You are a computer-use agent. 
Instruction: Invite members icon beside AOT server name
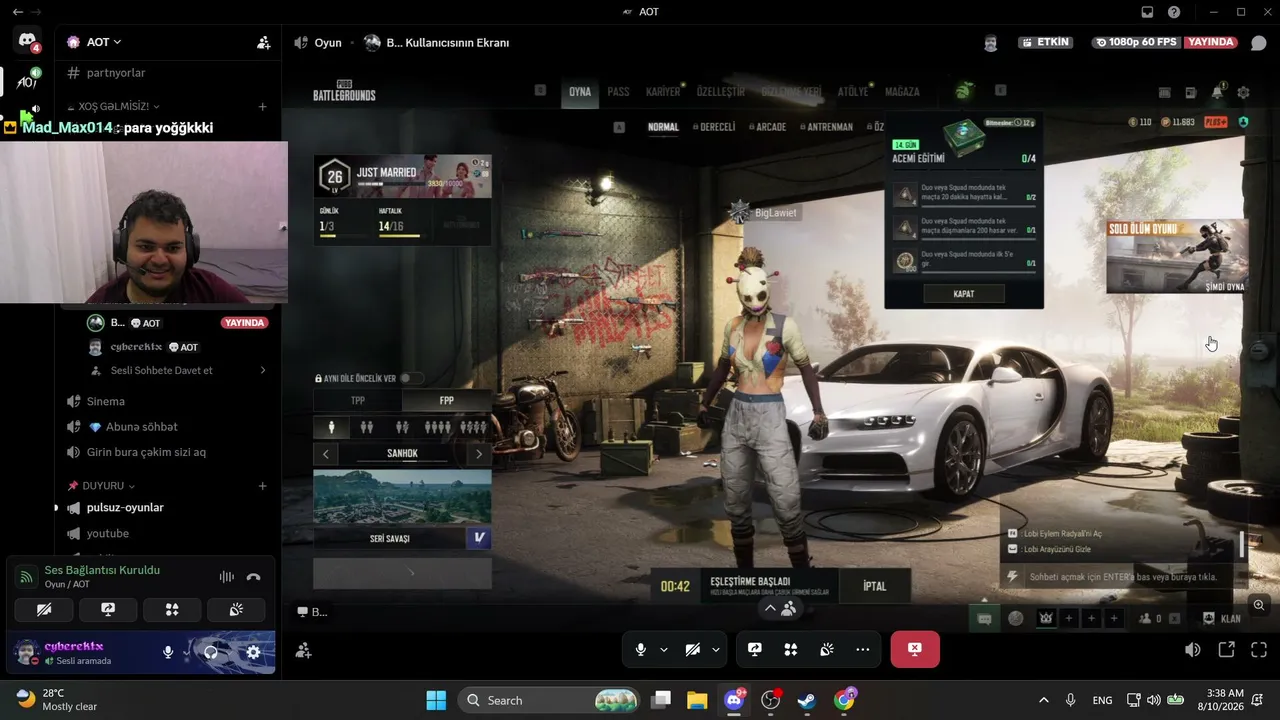(x=263, y=42)
